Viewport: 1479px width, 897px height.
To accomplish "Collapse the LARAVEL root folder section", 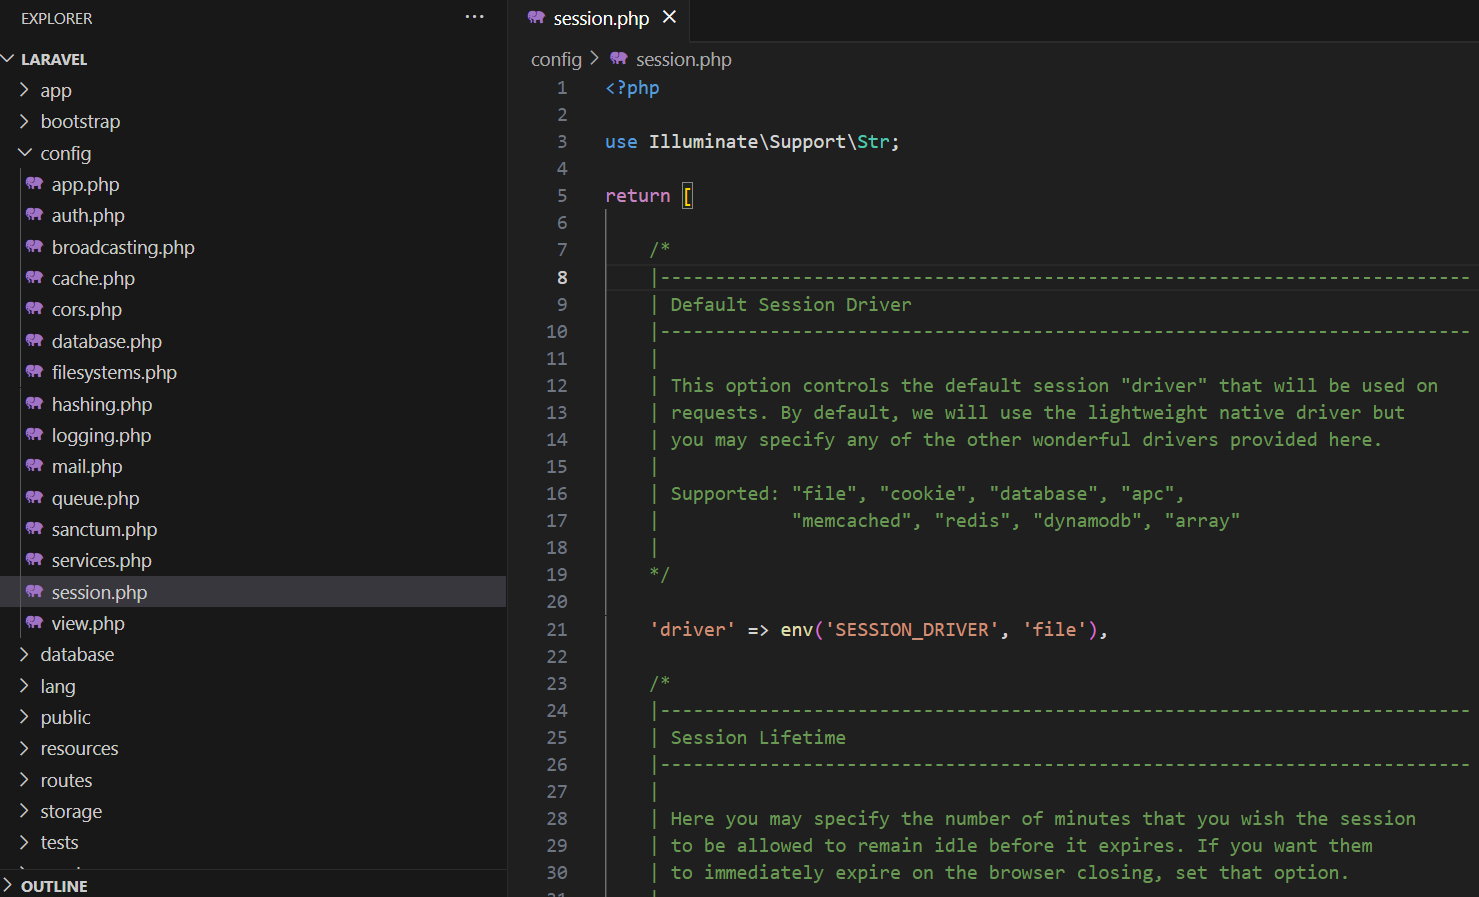I will (8, 59).
